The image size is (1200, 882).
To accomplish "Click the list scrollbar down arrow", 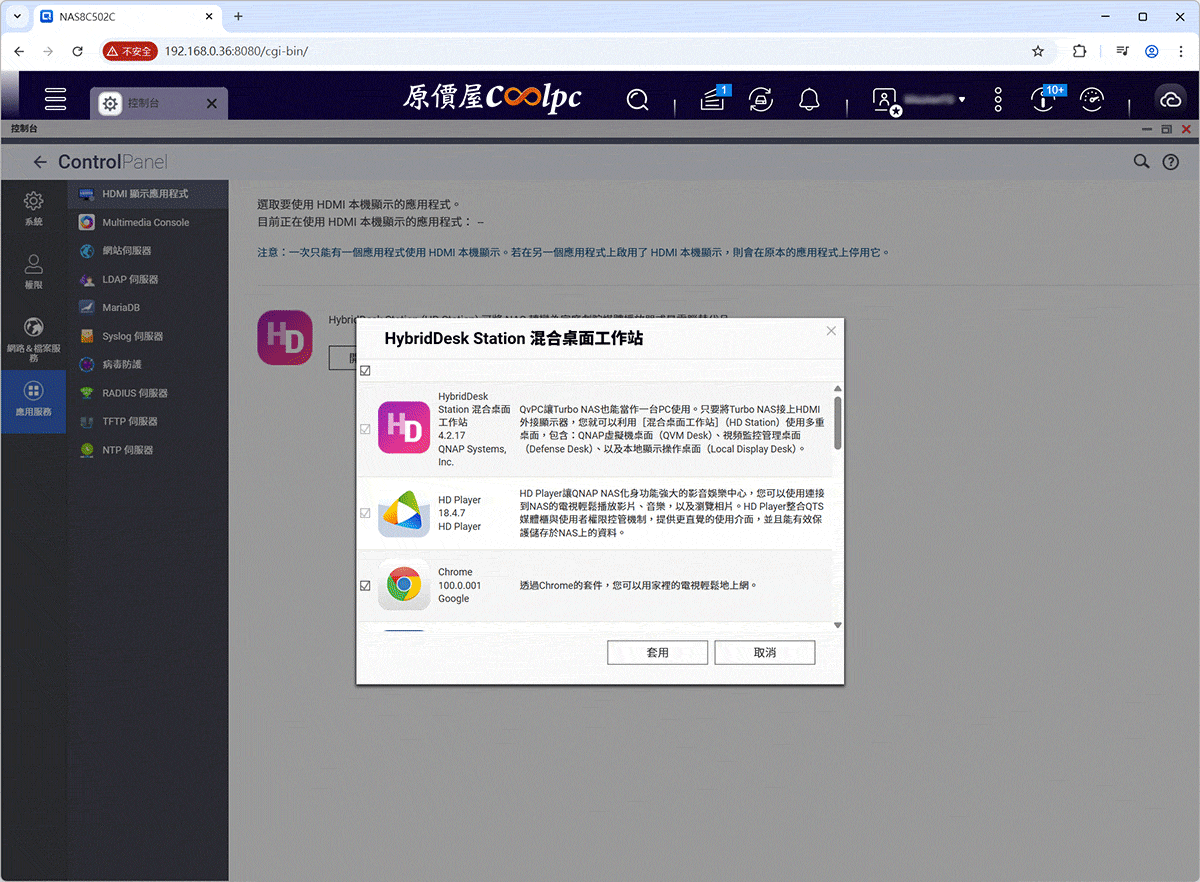I will point(838,625).
